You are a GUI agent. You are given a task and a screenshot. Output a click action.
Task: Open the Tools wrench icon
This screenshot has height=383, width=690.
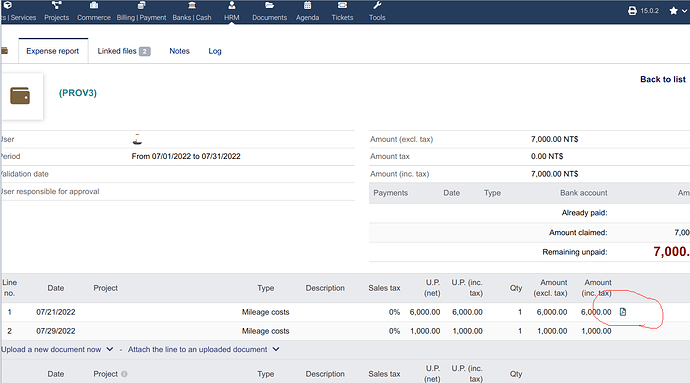pos(377,5)
